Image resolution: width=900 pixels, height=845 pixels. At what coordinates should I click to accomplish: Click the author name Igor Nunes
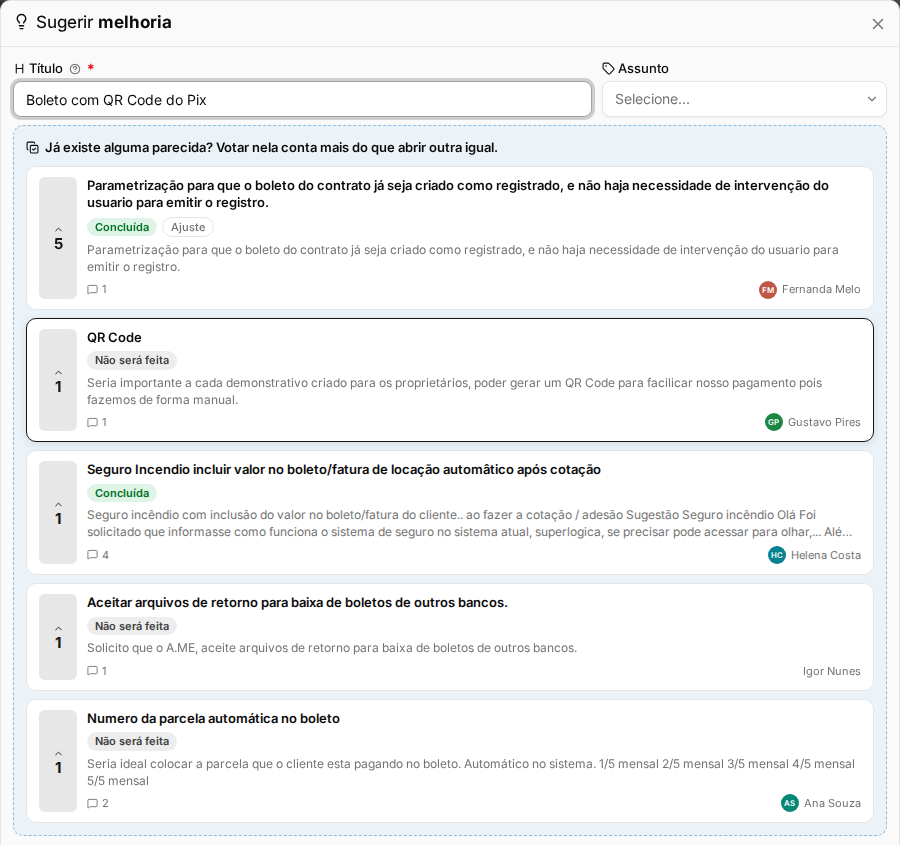tap(831, 671)
